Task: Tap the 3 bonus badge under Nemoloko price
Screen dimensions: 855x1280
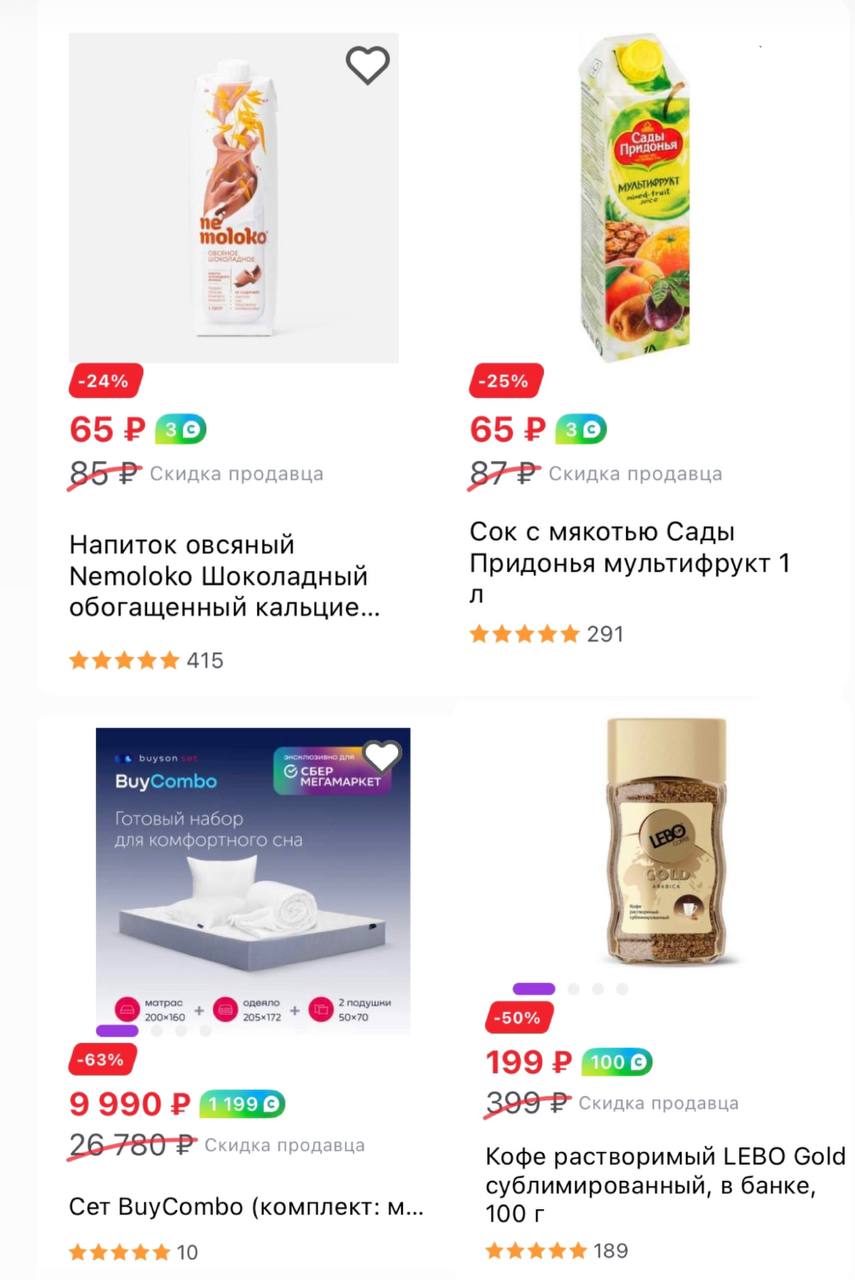Action: pyautogui.click(x=180, y=429)
